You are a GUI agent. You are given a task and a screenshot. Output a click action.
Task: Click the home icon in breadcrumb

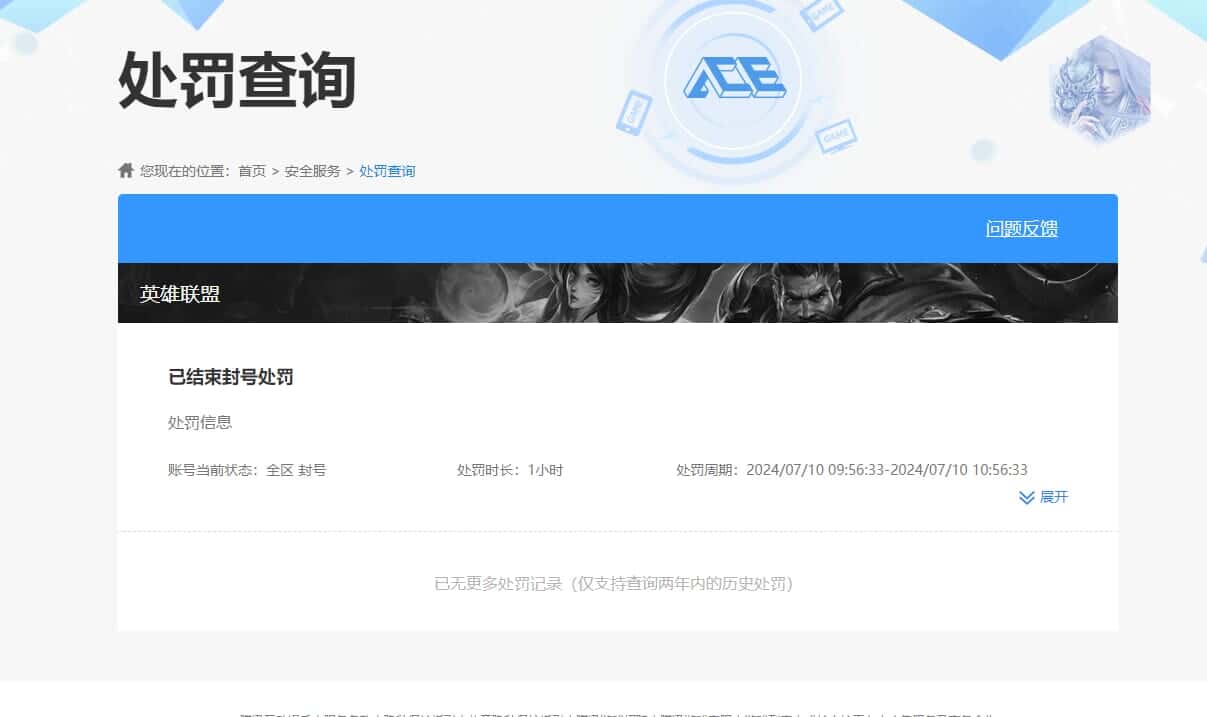click(x=126, y=170)
